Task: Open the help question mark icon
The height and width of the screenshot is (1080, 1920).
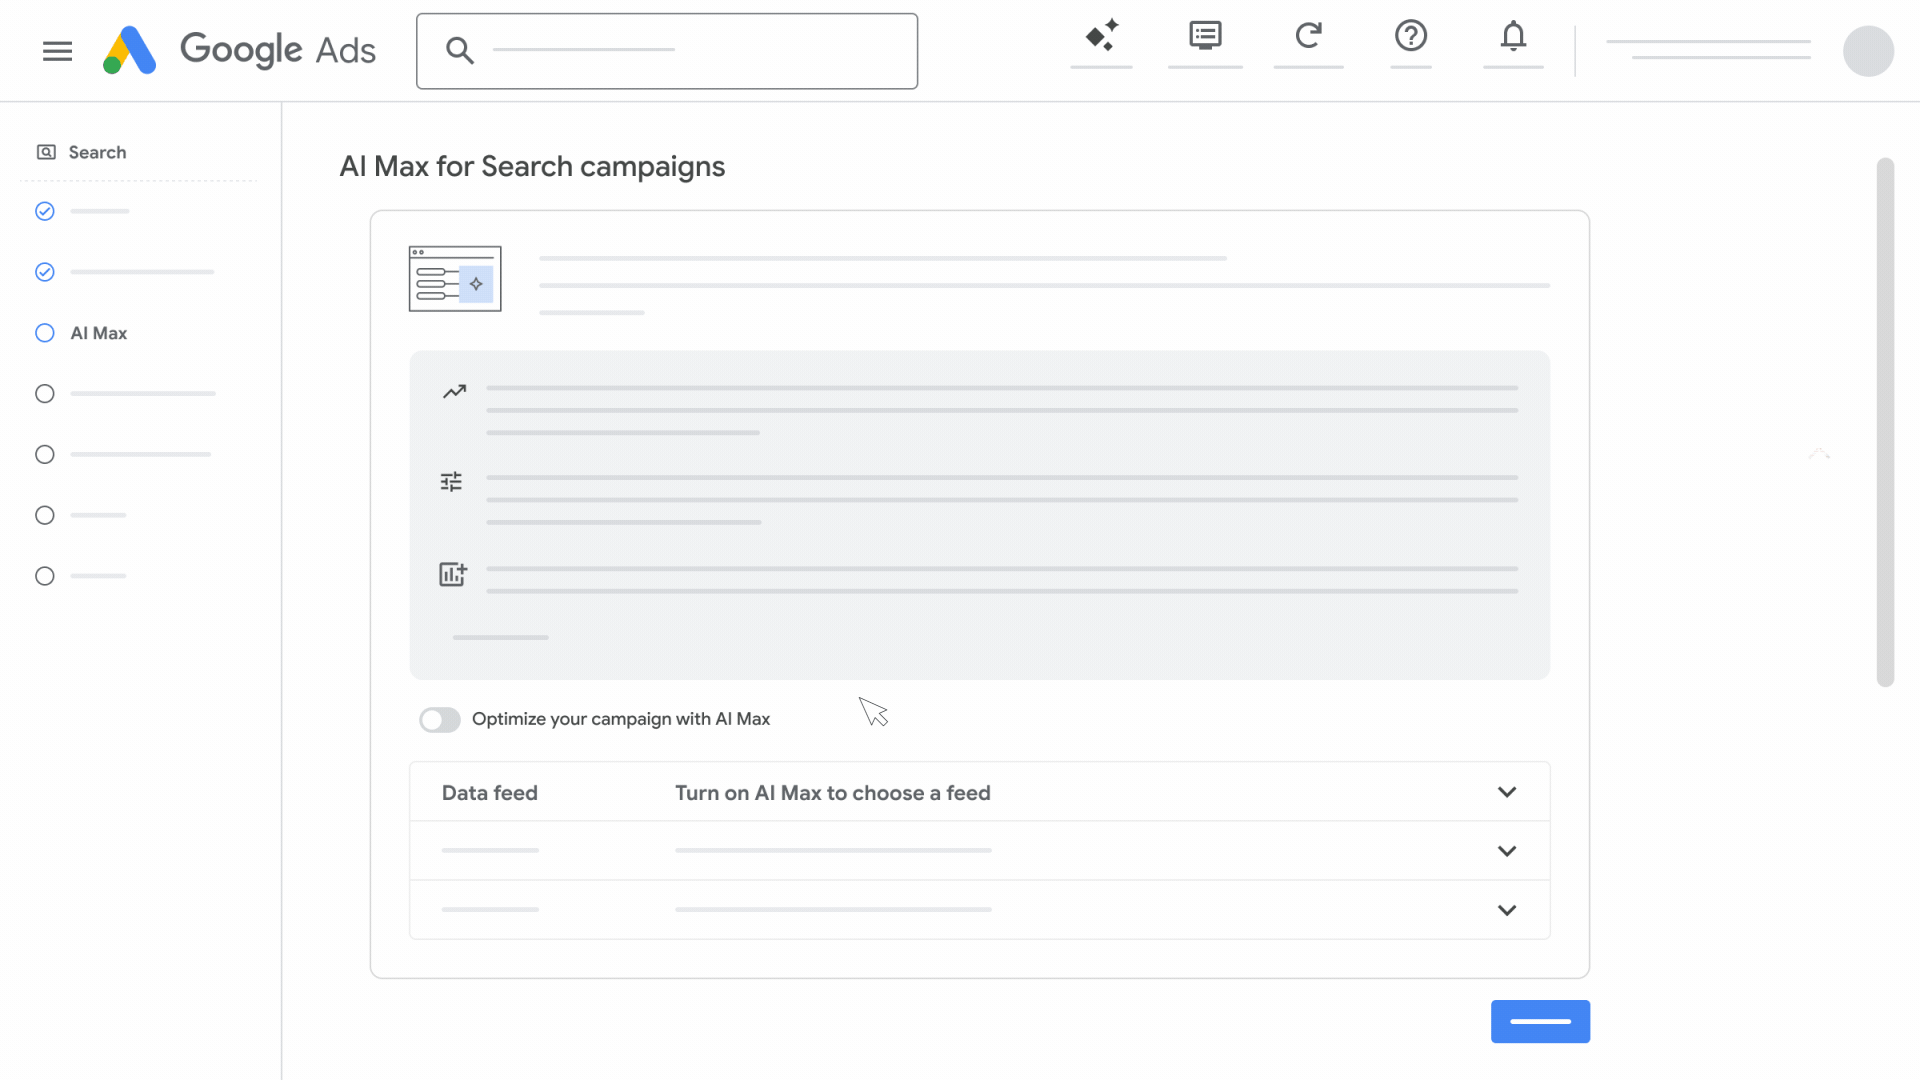Action: tap(1411, 36)
